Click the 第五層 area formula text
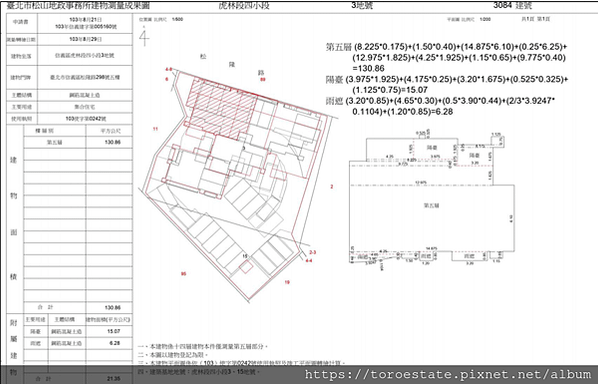 (x=446, y=58)
